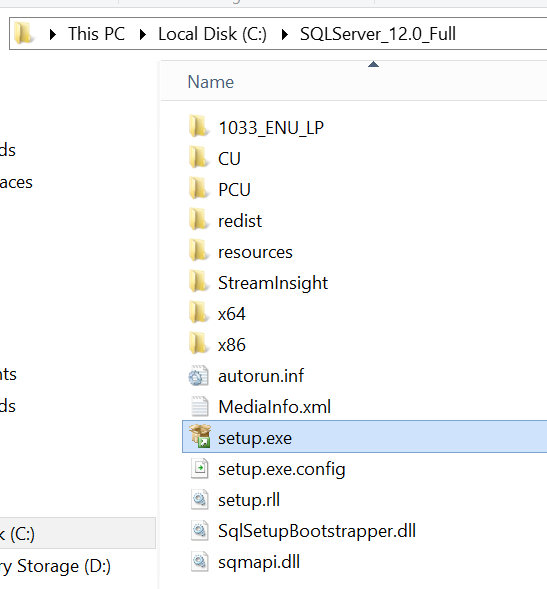Click the setup.rll file icon
The width and height of the screenshot is (547, 589).
pos(199,500)
